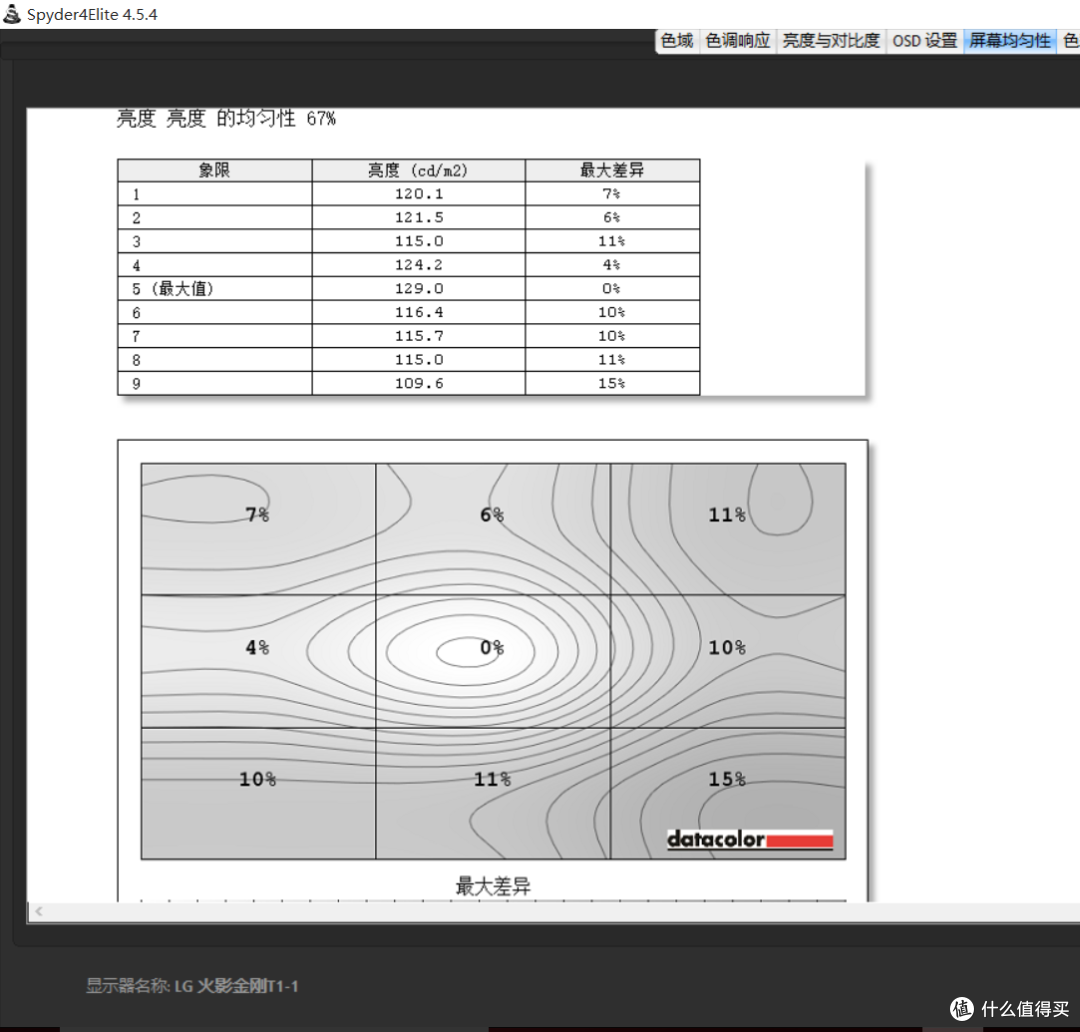Viewport: 1080px width, 1032px height.
Task: Click the 4% cell in table row 4
Action: [612, 265]
